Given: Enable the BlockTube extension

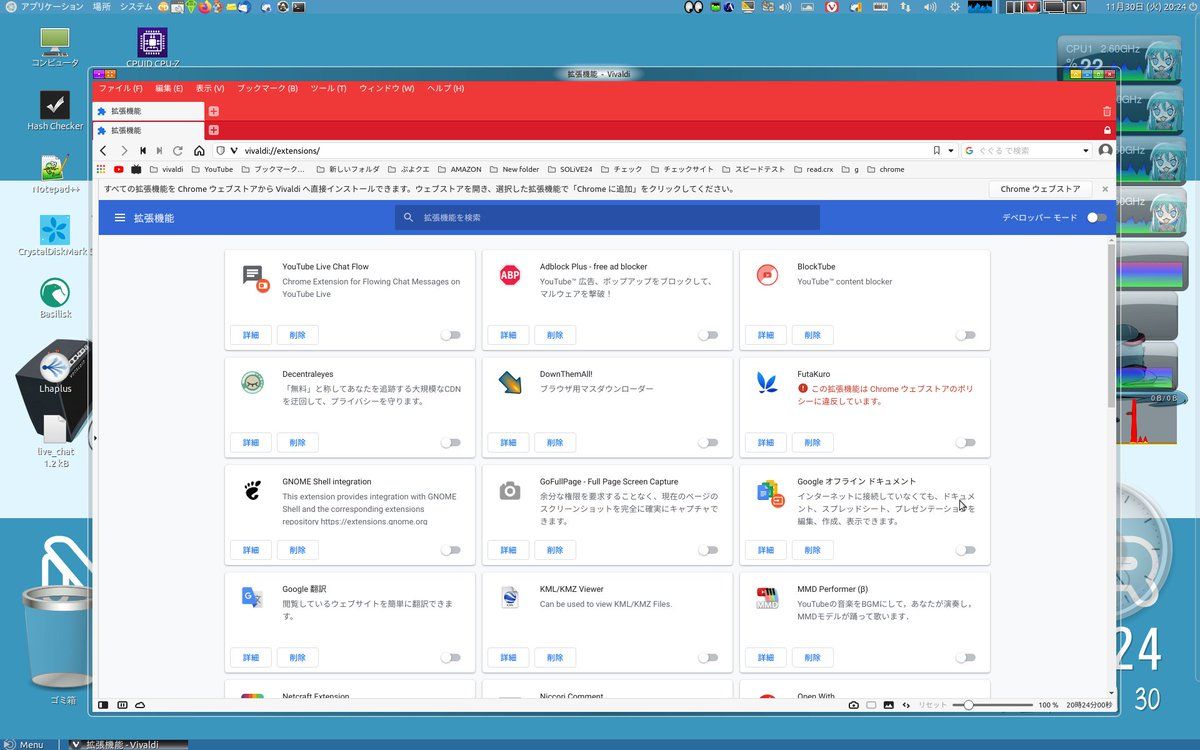Looking at the screenshot, I should tap(965, 335).
